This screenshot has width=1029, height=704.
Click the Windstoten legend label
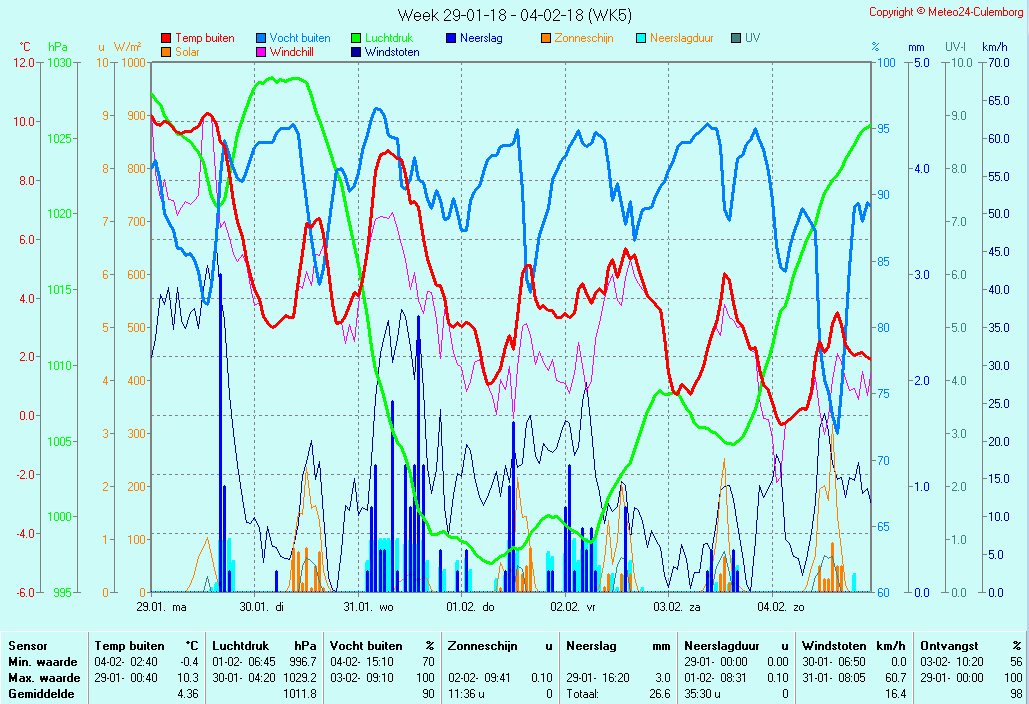point(392,52)
